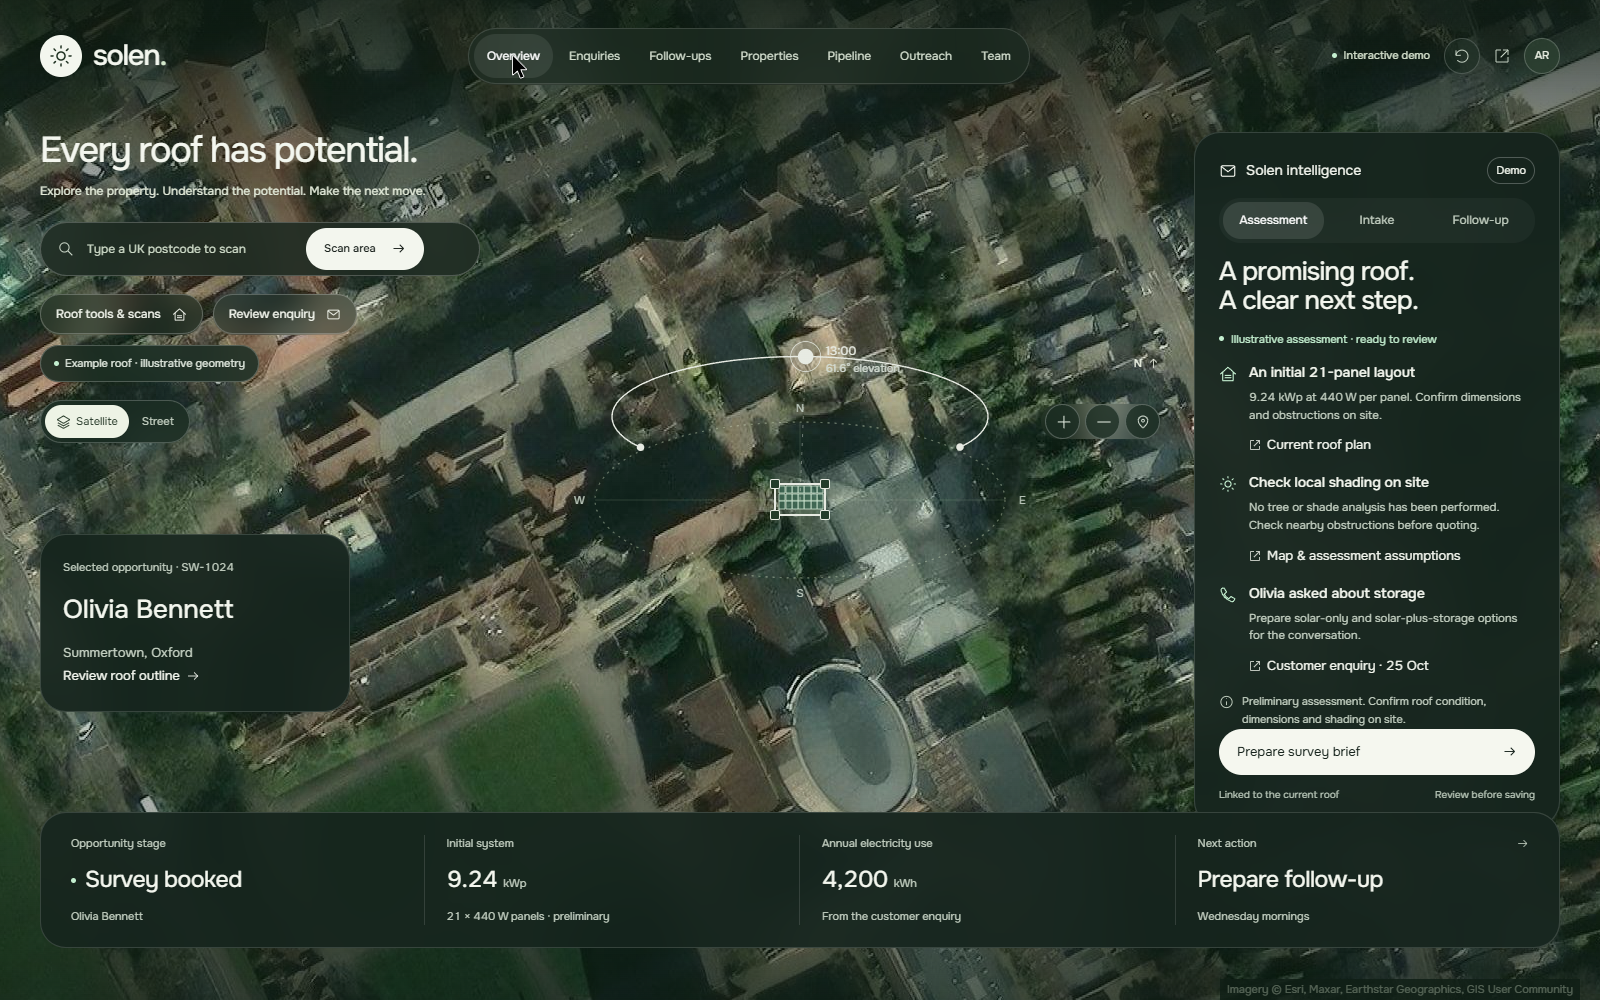Click the sun position marker on arc
The image size is (1600, 1000).
(x=805, y=357)
